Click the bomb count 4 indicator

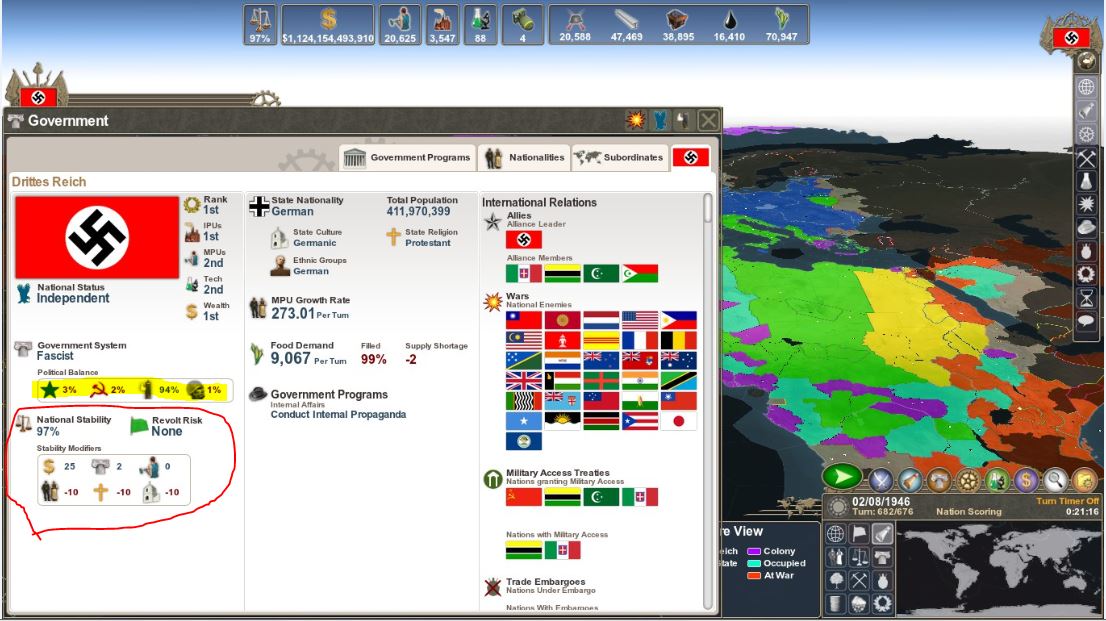(x=523, y=25)
